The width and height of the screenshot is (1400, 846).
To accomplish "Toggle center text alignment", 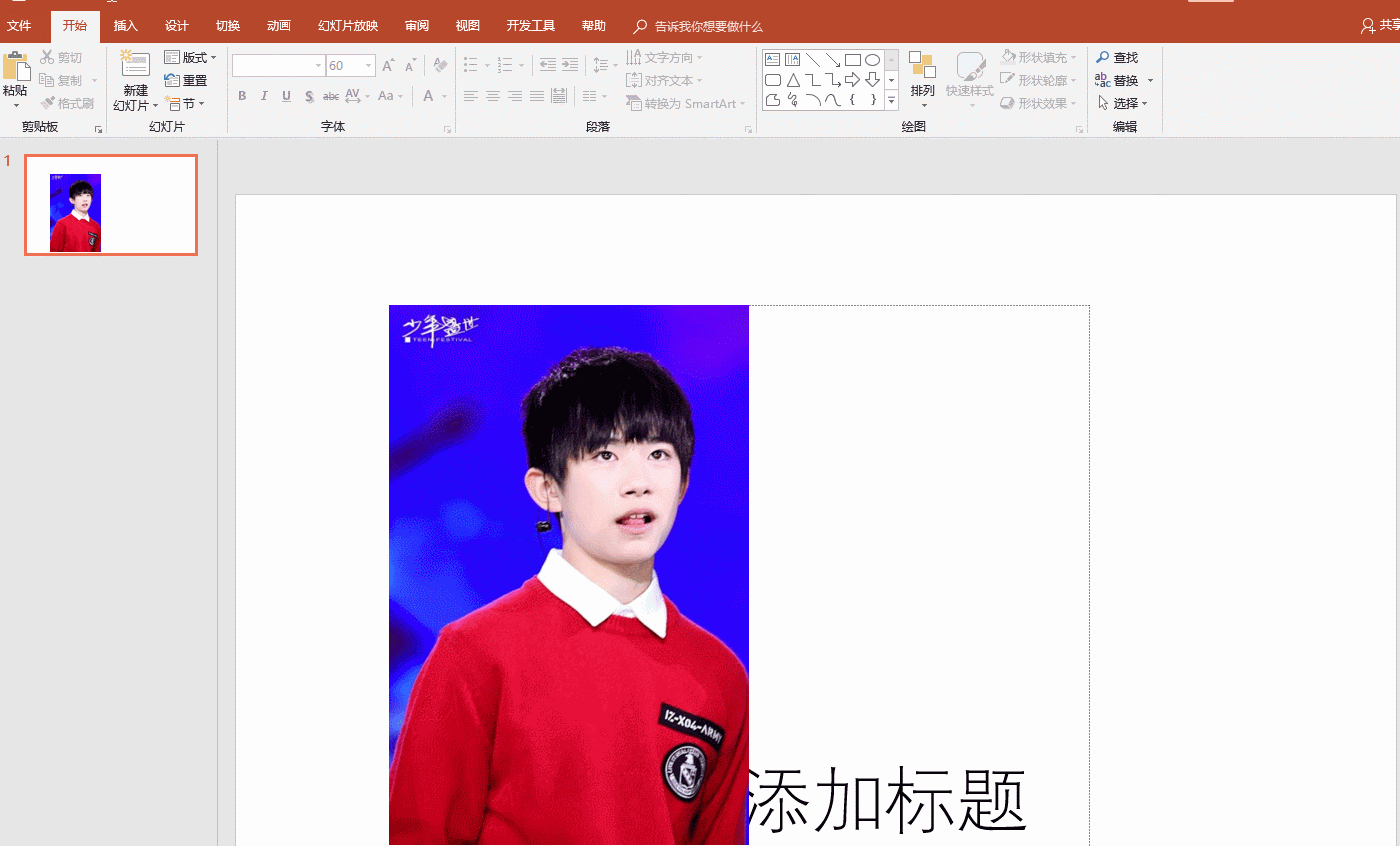I will (492, 96).
